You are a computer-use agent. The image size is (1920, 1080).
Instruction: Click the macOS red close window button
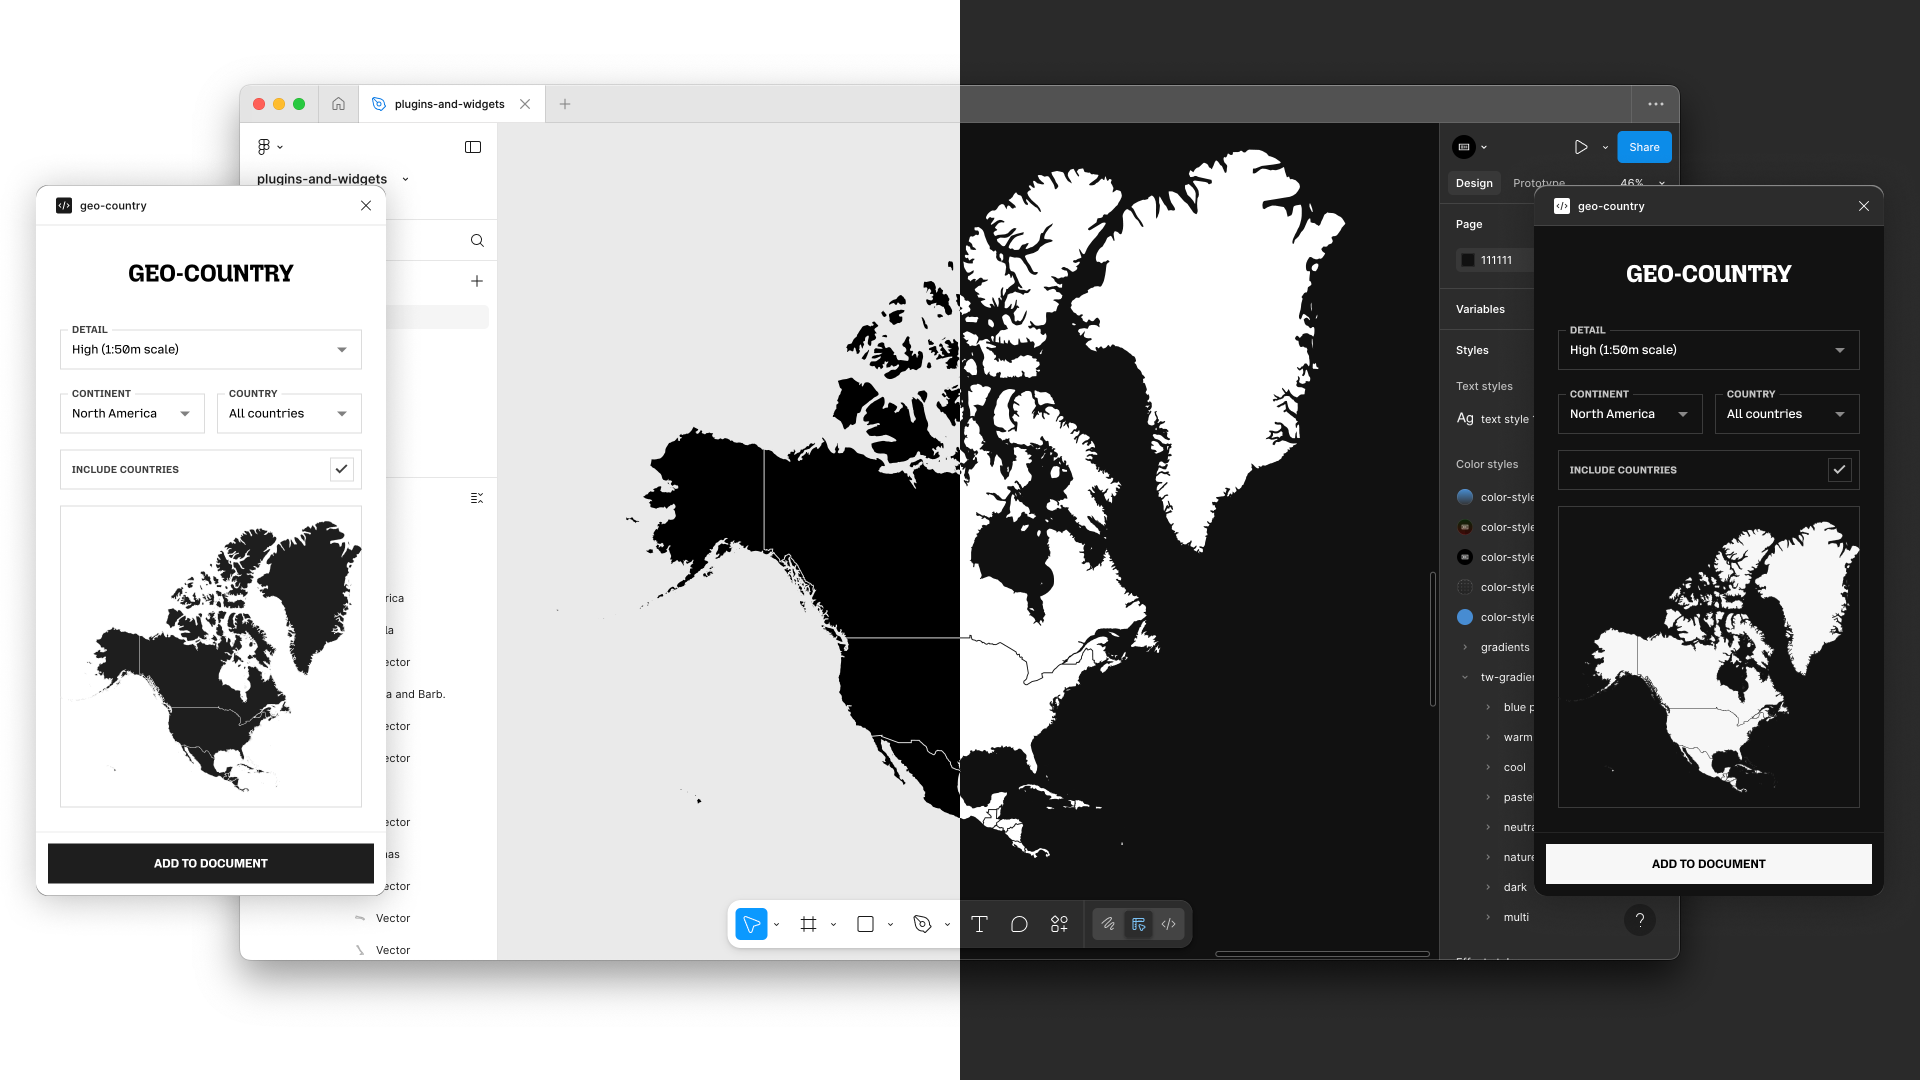pyautogui.click(x=259, y=104)
